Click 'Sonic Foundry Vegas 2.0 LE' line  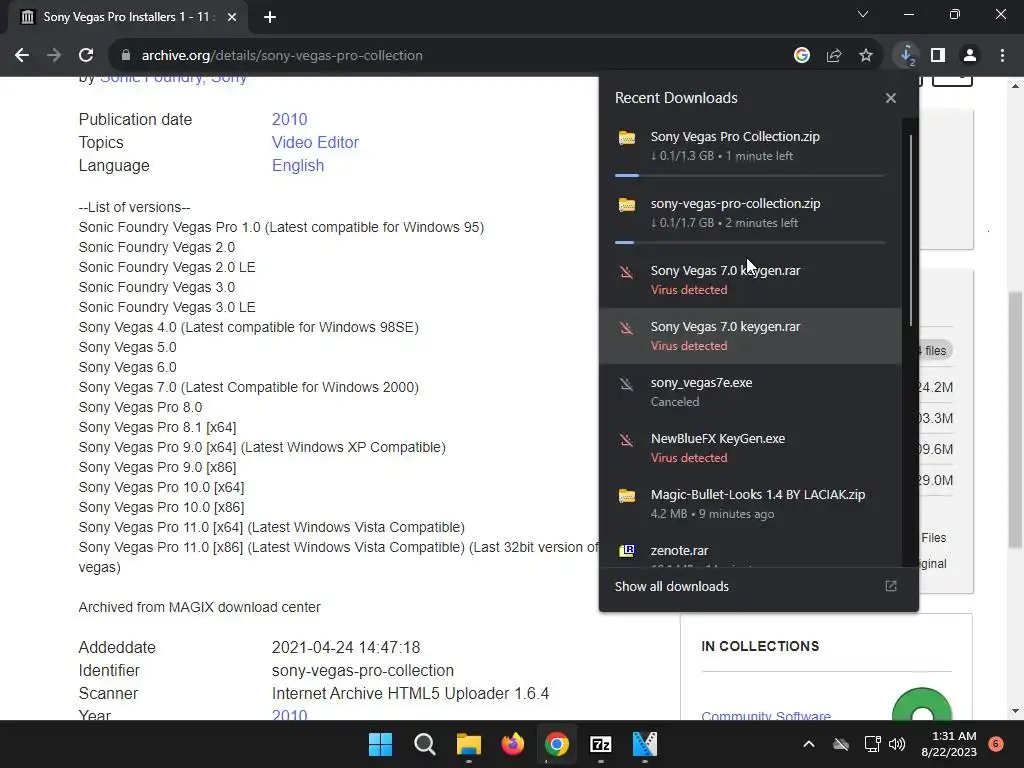[x=167, y=267]
